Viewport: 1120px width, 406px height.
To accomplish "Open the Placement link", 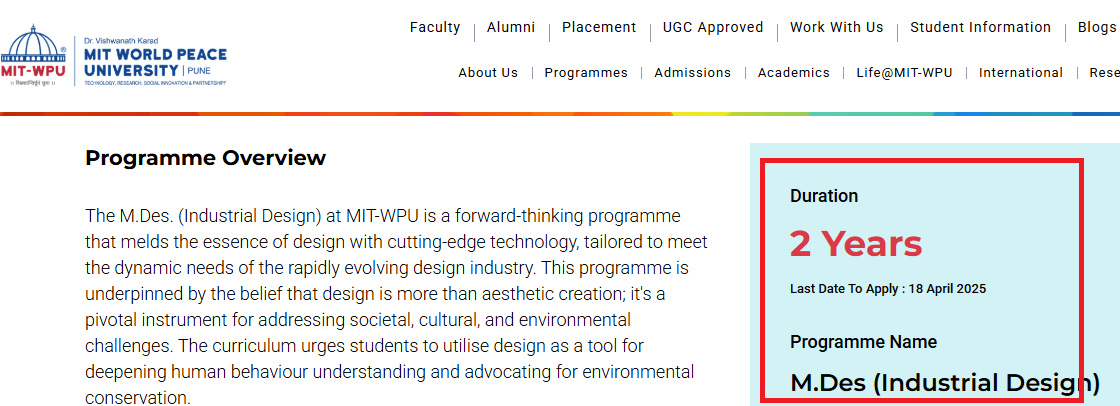I will tap(599, 28).
